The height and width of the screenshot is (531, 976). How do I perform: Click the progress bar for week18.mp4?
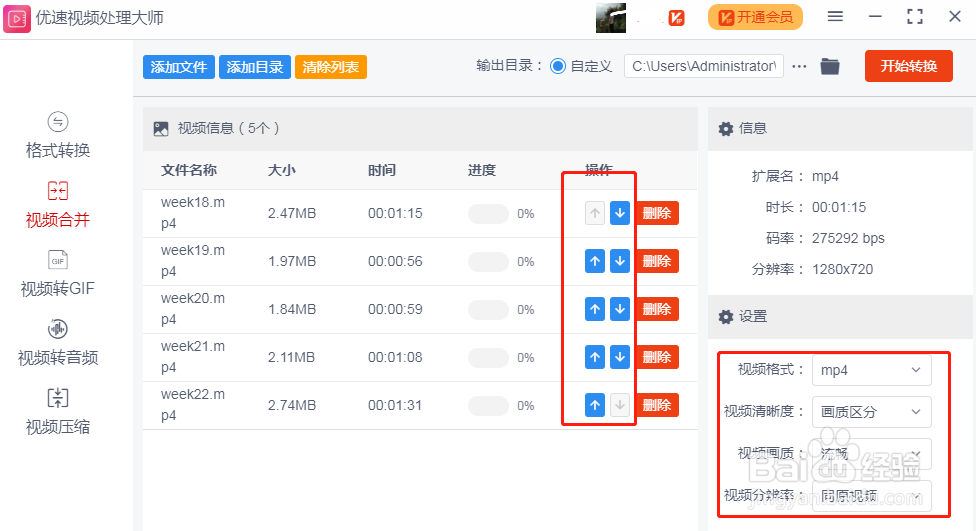click(489, 214)
